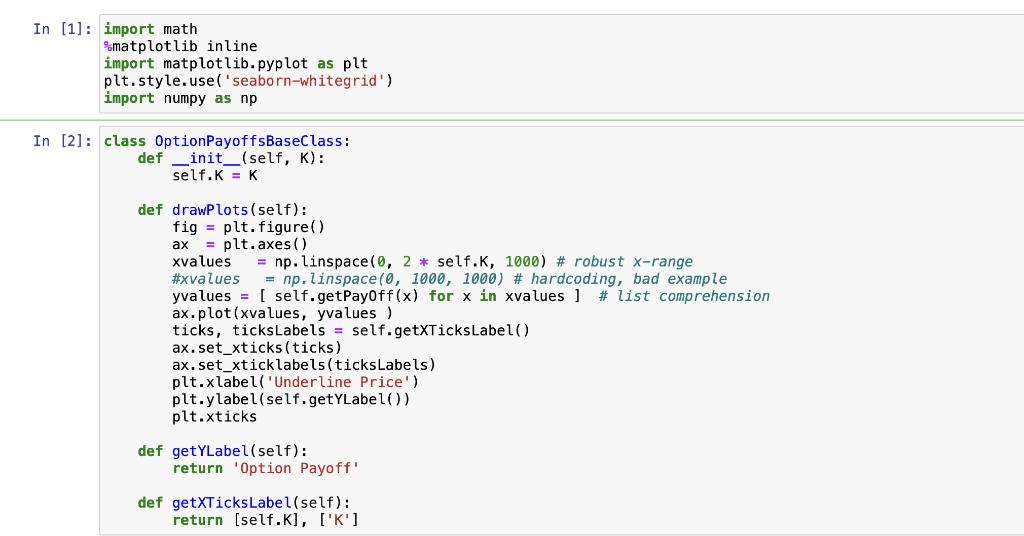Click the 'import numpy as np' line
1024x536 pixels.
[x=180, y=98]
